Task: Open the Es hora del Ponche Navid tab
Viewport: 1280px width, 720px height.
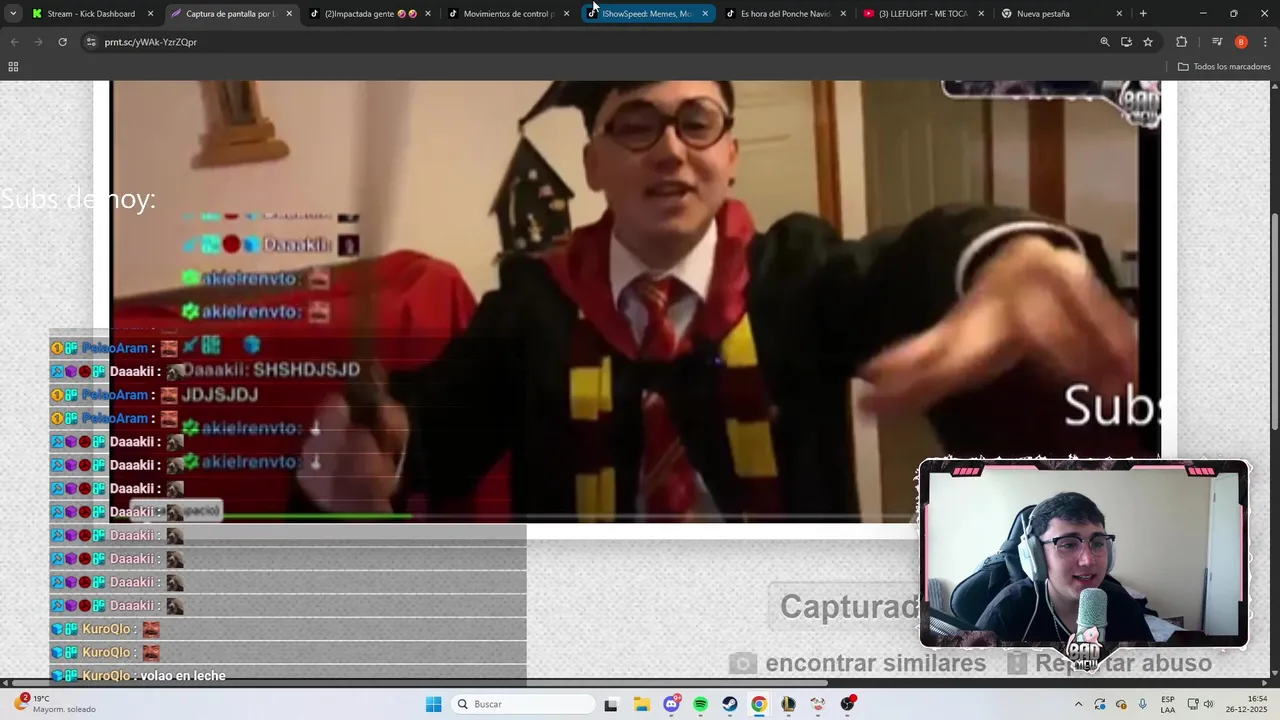Action: click(785, 14)
